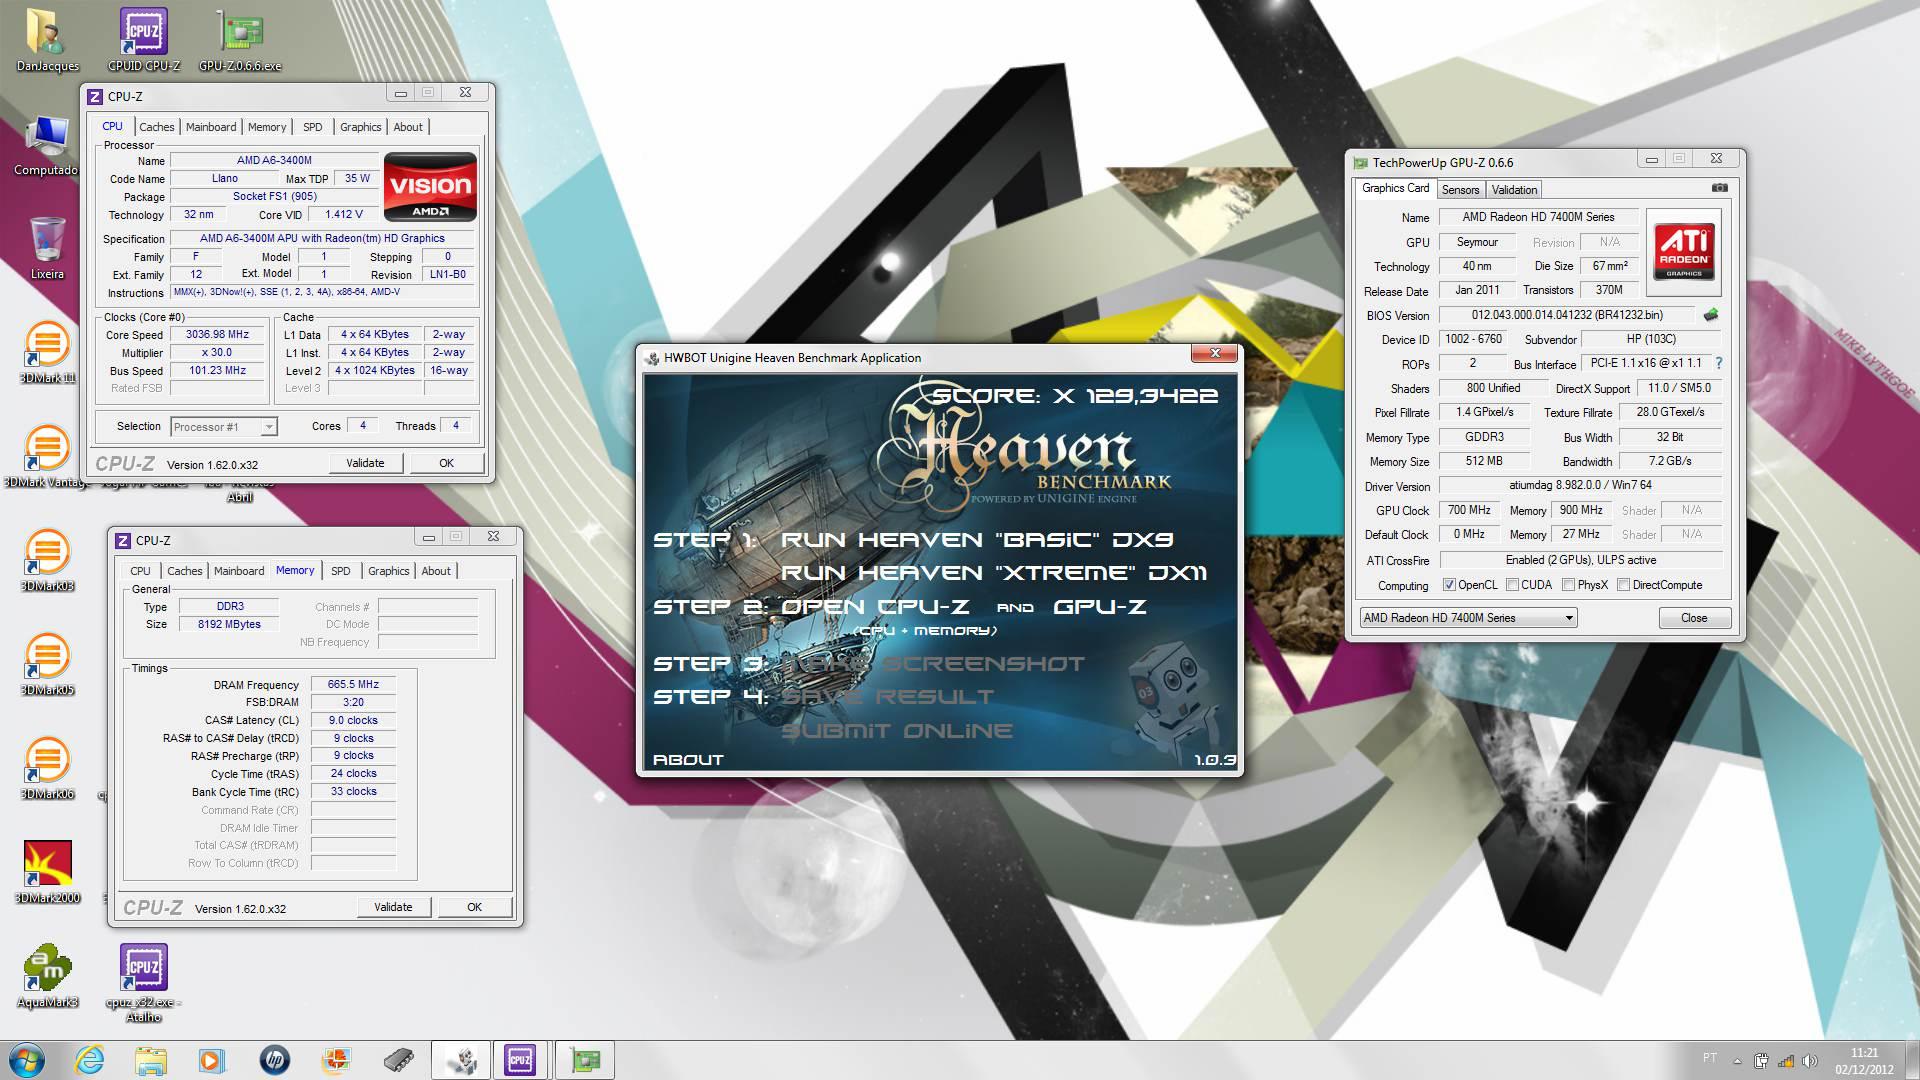Screen dimensions: 1920x1080
Task: Click the Heaven robot mascot image
Action: pyautogui.click(x=1173, y=696)
